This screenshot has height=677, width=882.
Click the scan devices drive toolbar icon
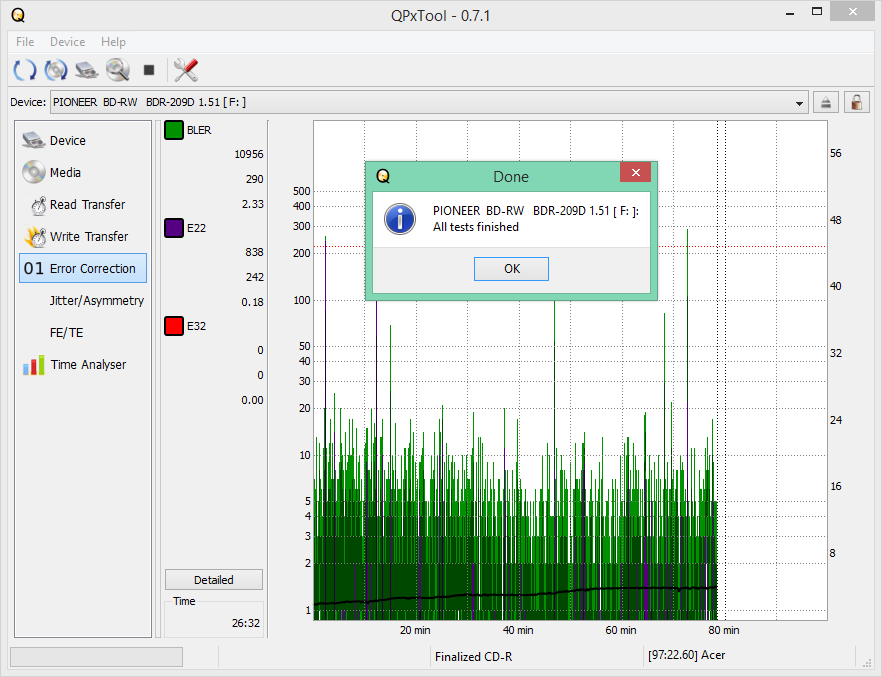87,70
